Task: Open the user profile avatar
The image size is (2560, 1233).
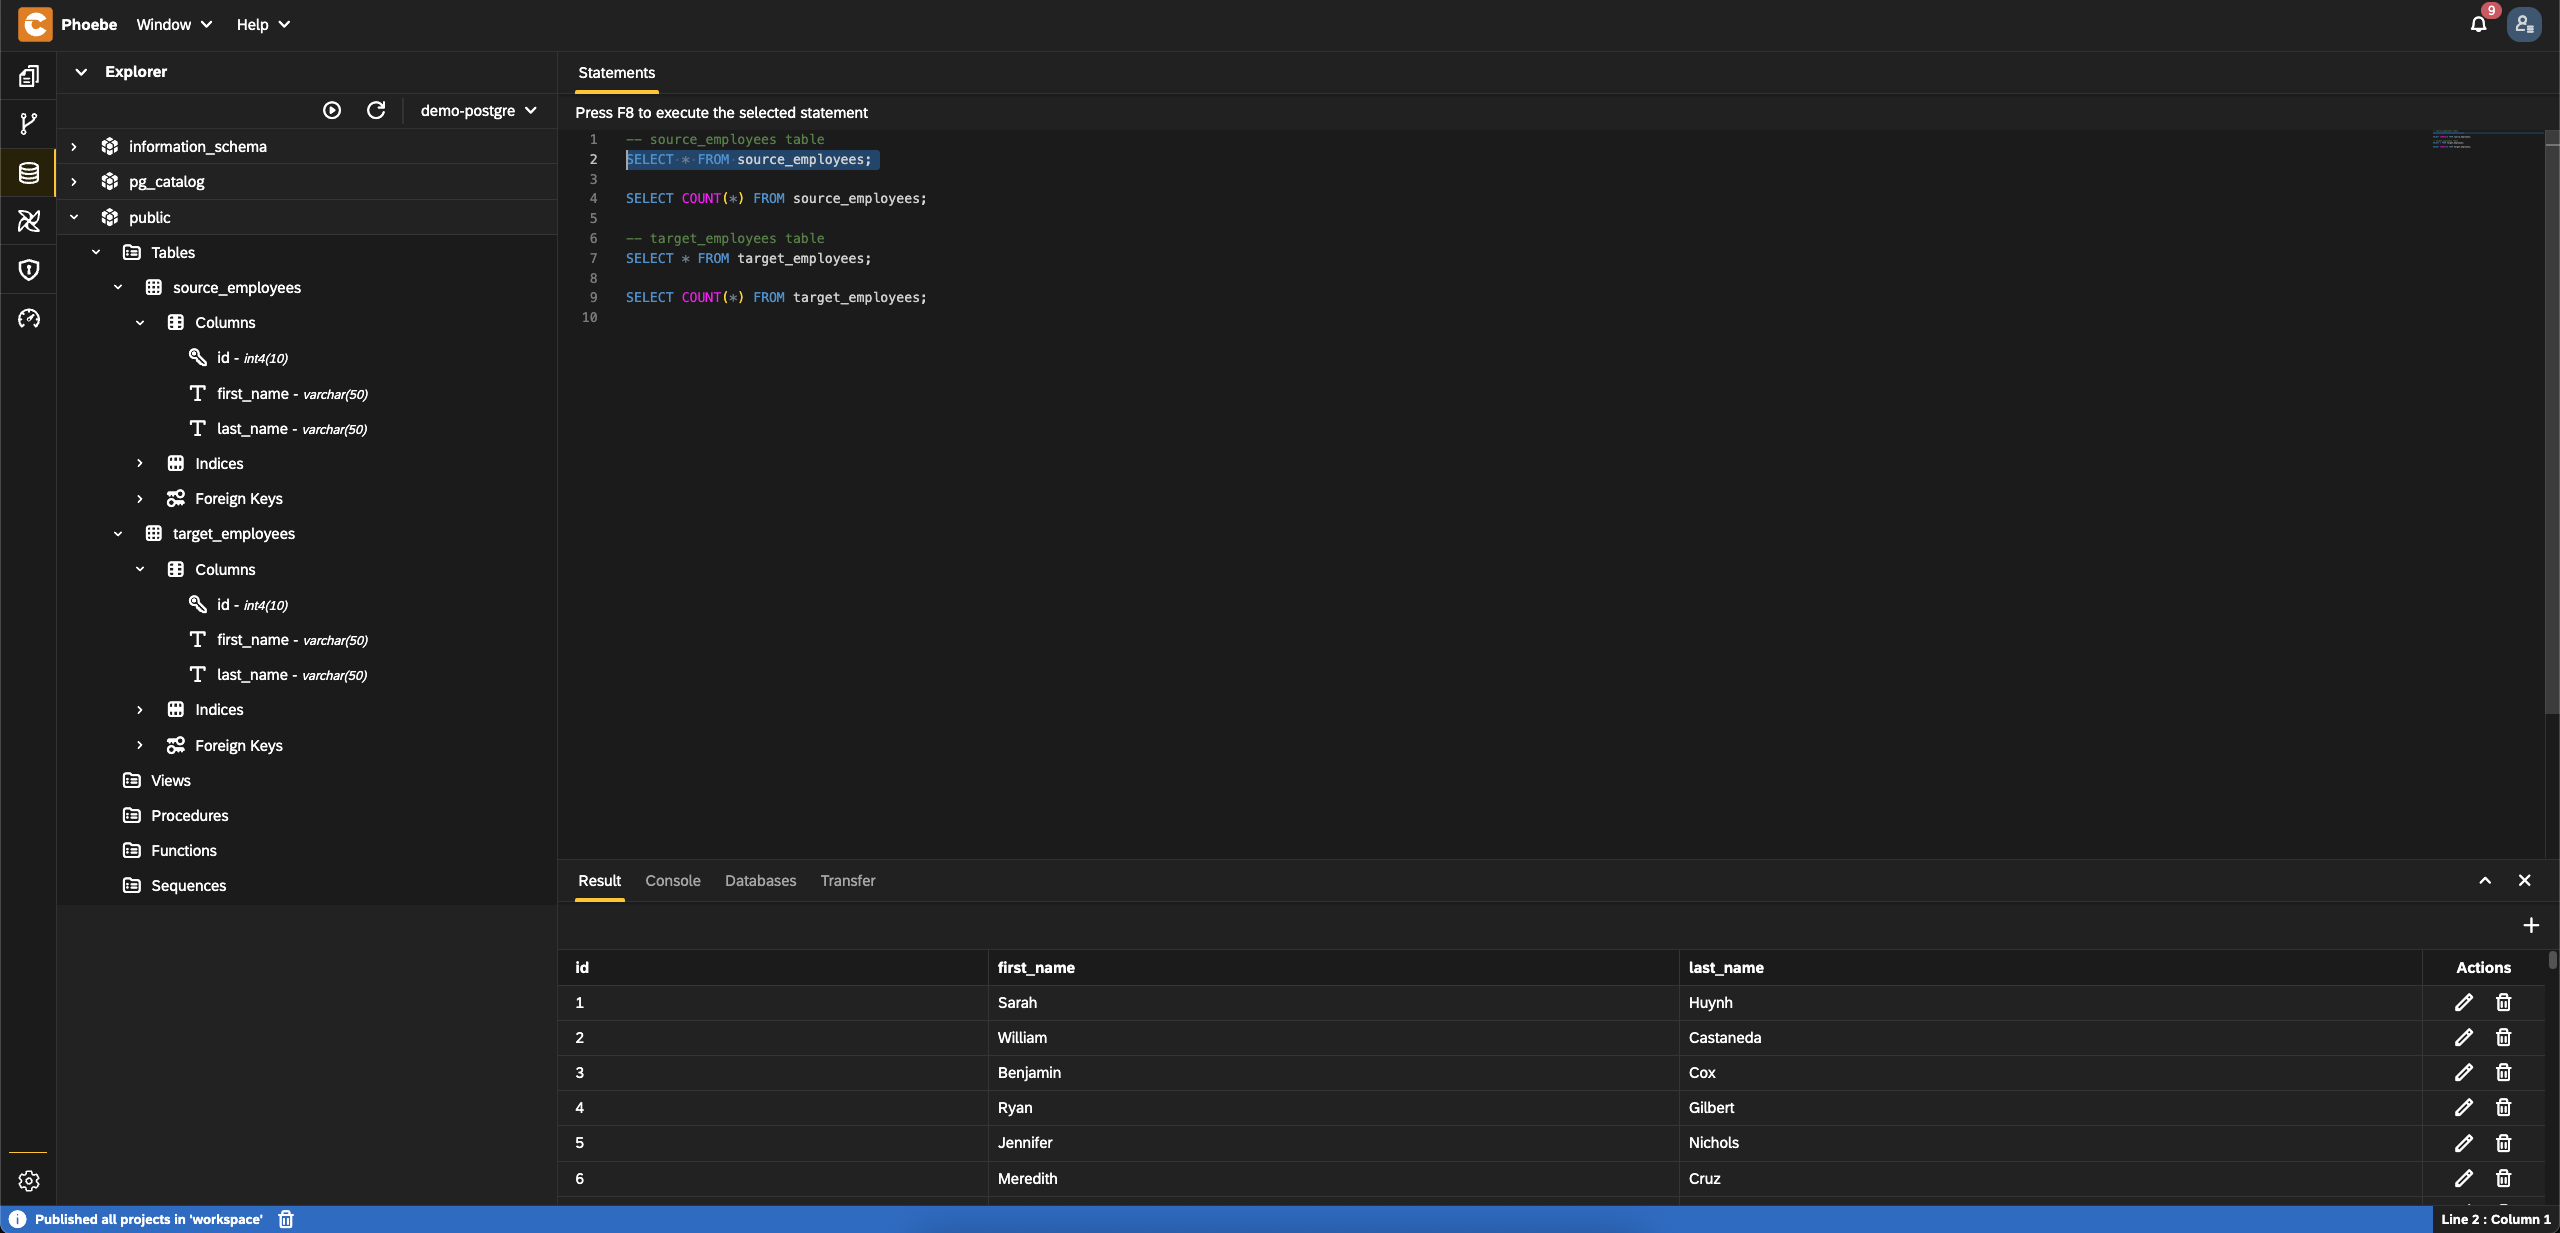Action: pyautogui.click(x=2524, y=24)
